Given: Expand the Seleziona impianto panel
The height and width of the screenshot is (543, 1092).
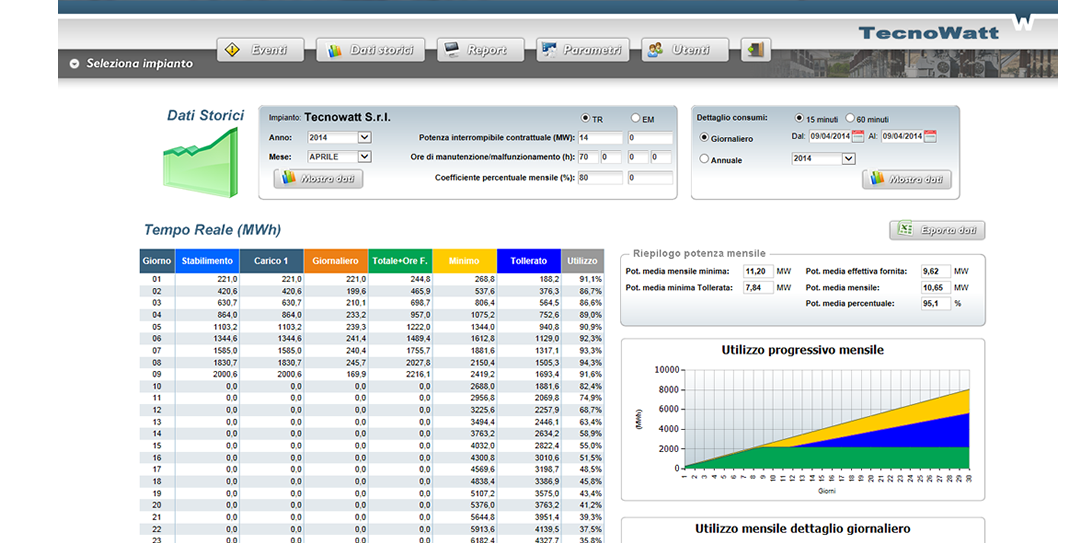Looking at the screenshot, I should coord(75,64).
